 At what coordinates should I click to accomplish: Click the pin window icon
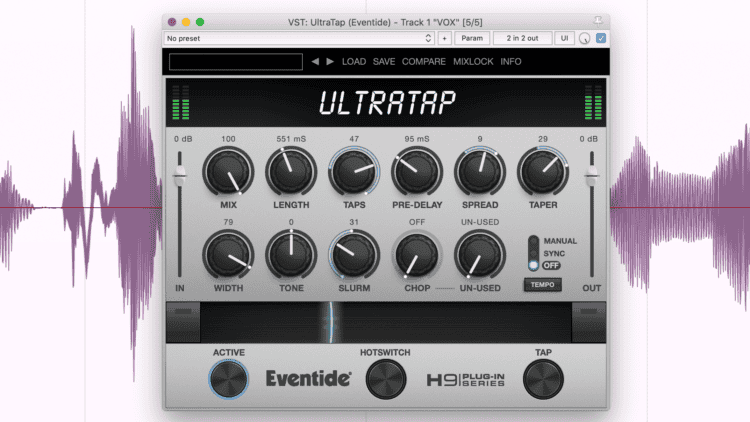tap(598, 21)
